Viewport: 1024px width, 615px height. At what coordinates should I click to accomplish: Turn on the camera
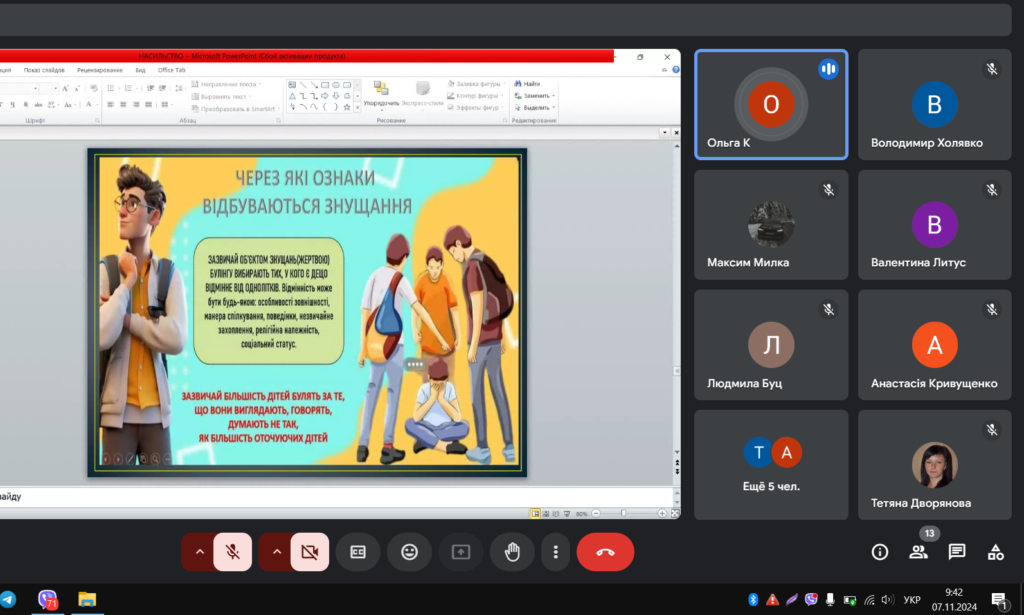[x=309, y=551]
